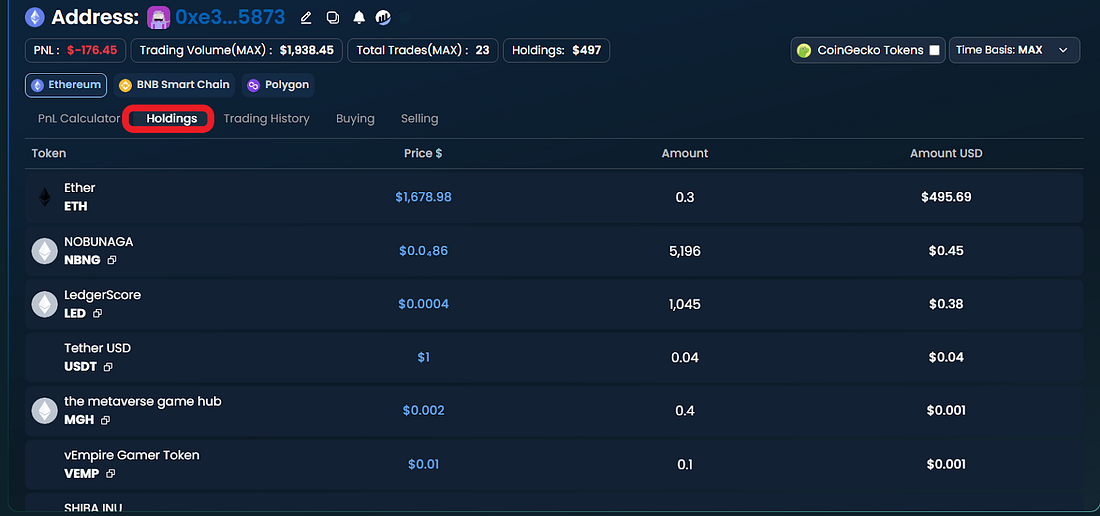This screenshot has width=1100, height=516.
Task: Copy MGH contract via its copy icon
Action: [x=105, y=420]
